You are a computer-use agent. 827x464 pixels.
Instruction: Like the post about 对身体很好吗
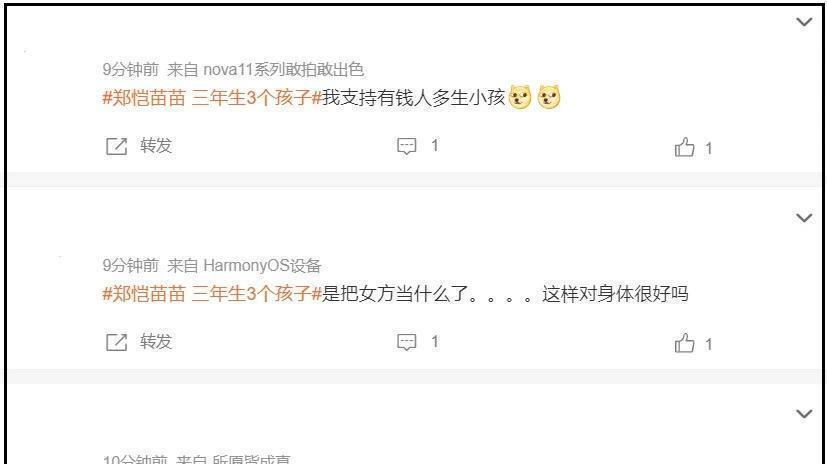pyautogui.click(x=685, y=343)
